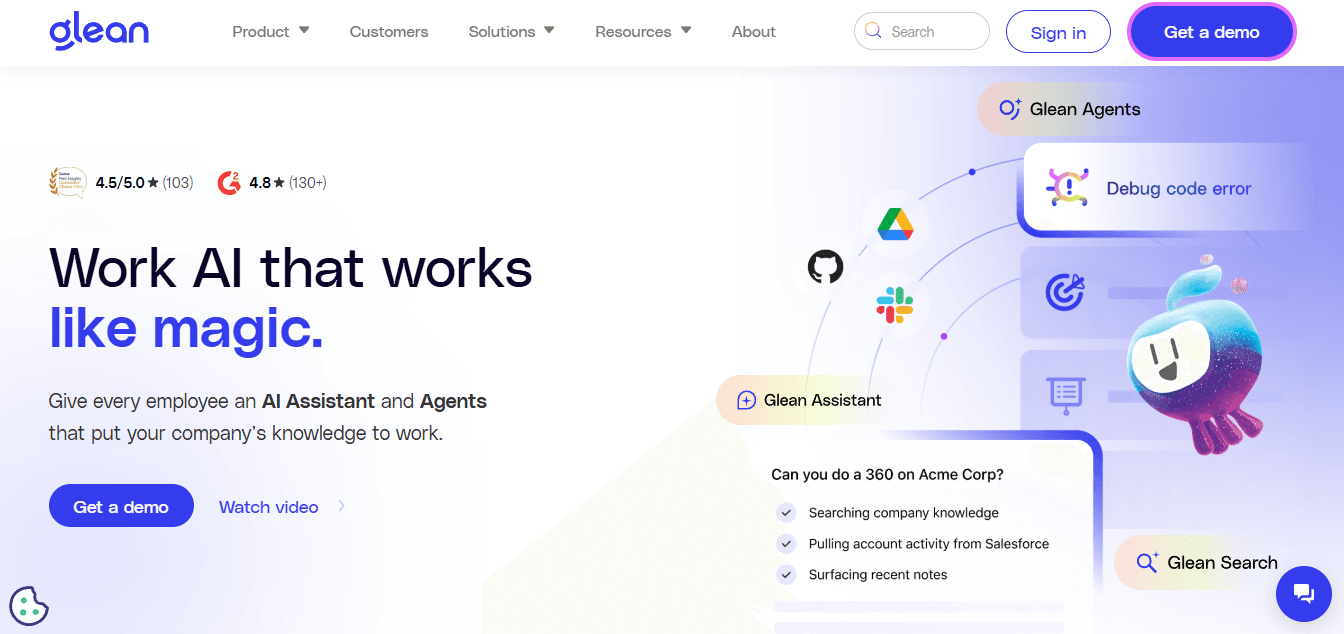The height and width of the screenshot is (634, 1344).
Task: Click the header Get a demo button
Action: tap(1211, 32)
